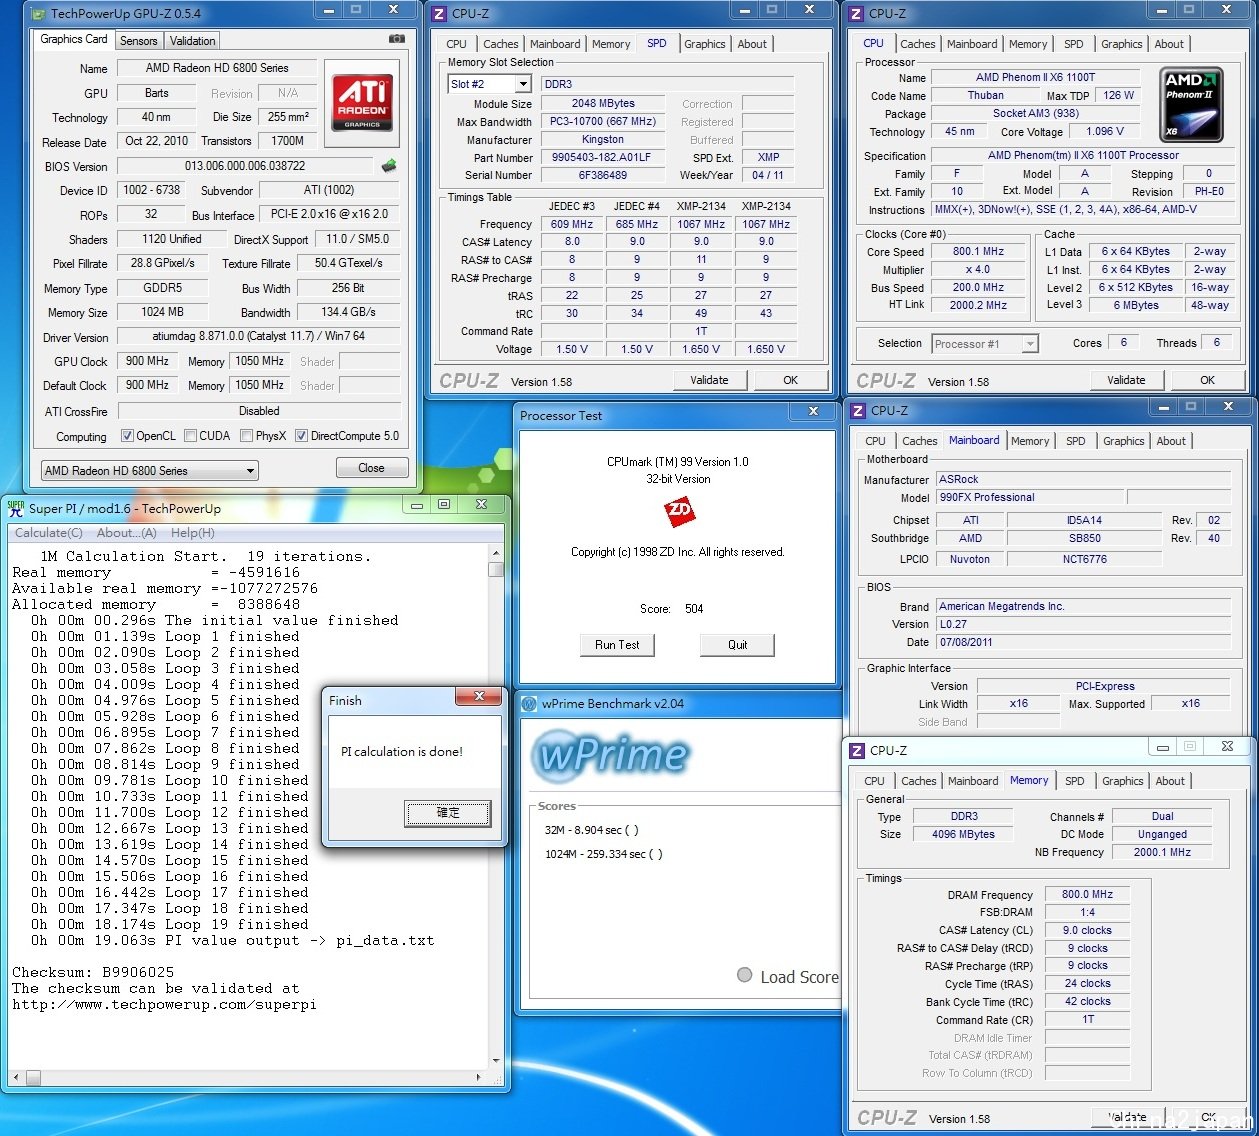
Task: Click Super PI vertical scrollbar down arrow
Action: (496, 1060)
